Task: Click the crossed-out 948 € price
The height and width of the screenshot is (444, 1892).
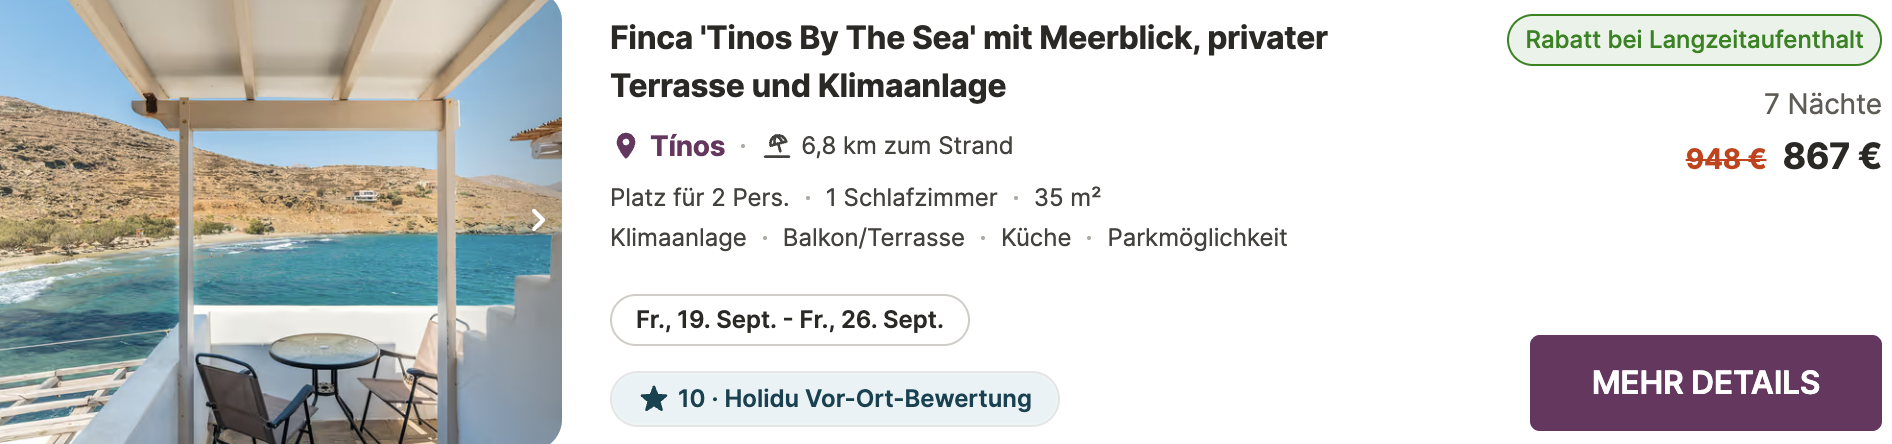Action: (1725, 159)
